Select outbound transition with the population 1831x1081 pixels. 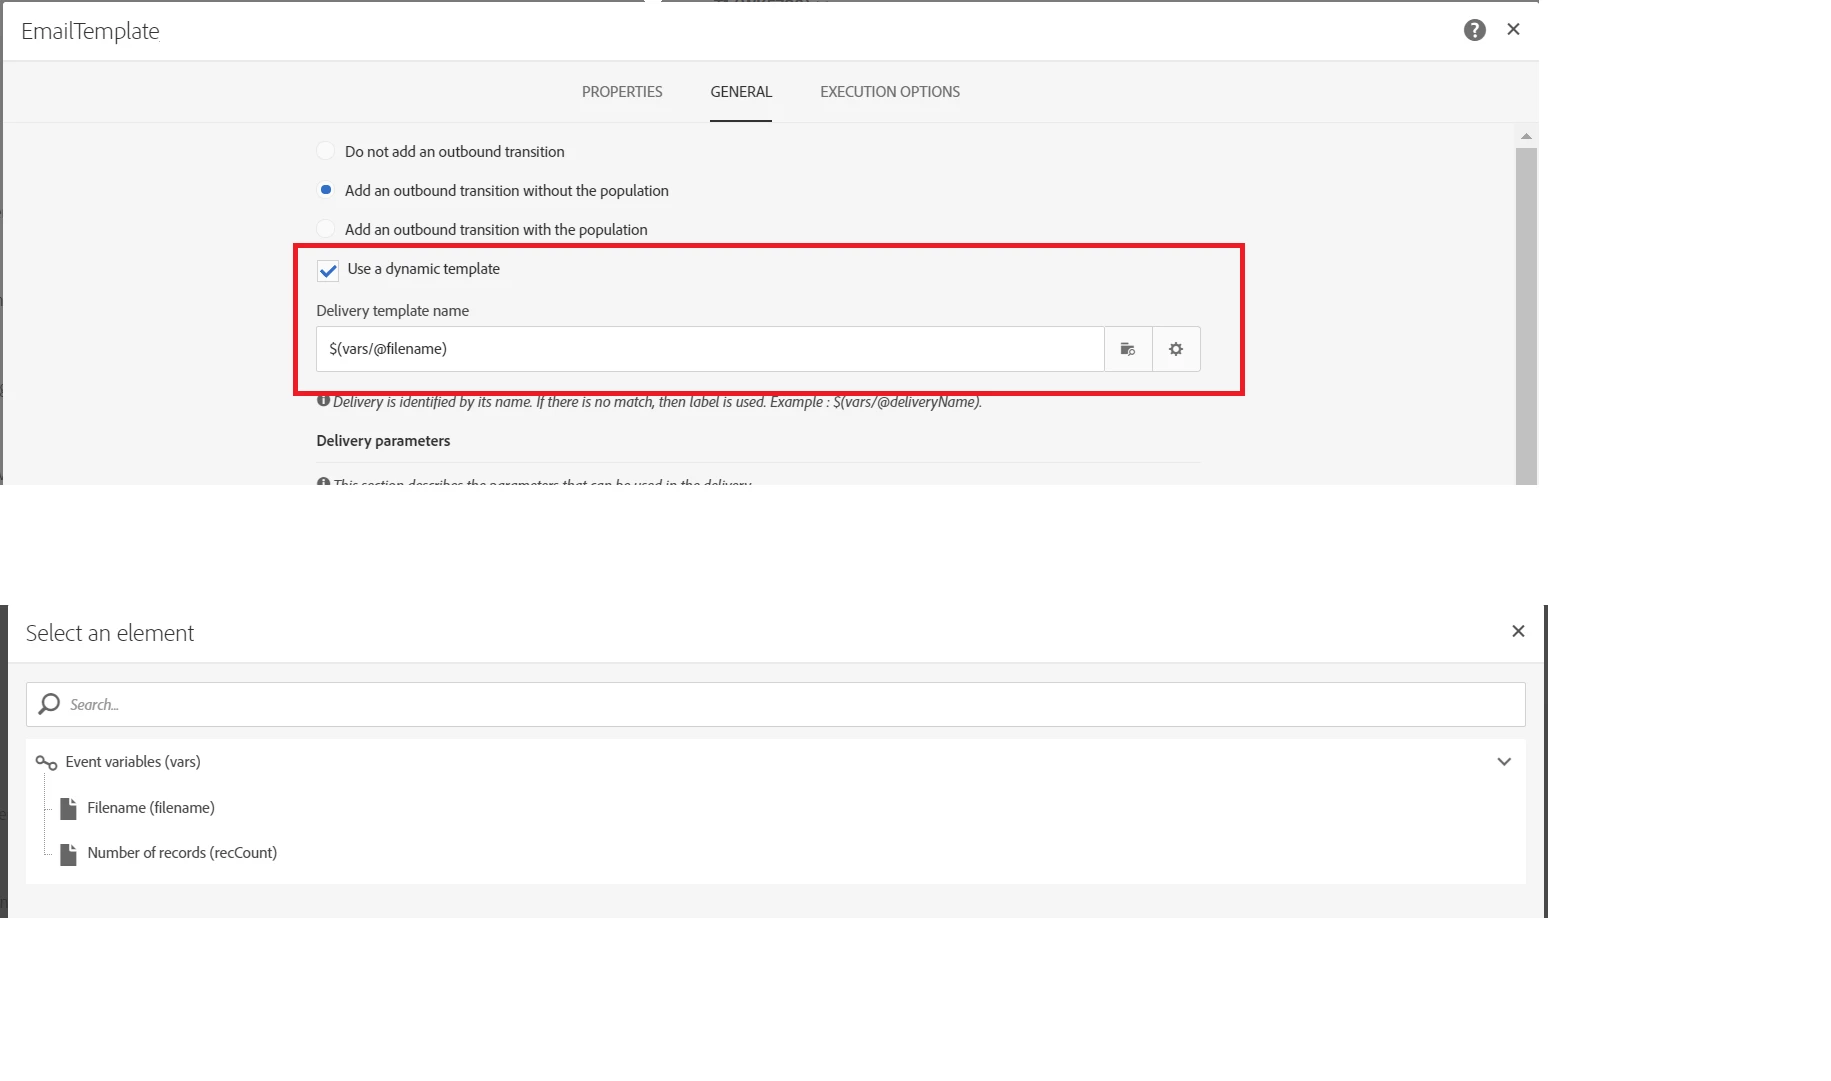coord(325,229)
